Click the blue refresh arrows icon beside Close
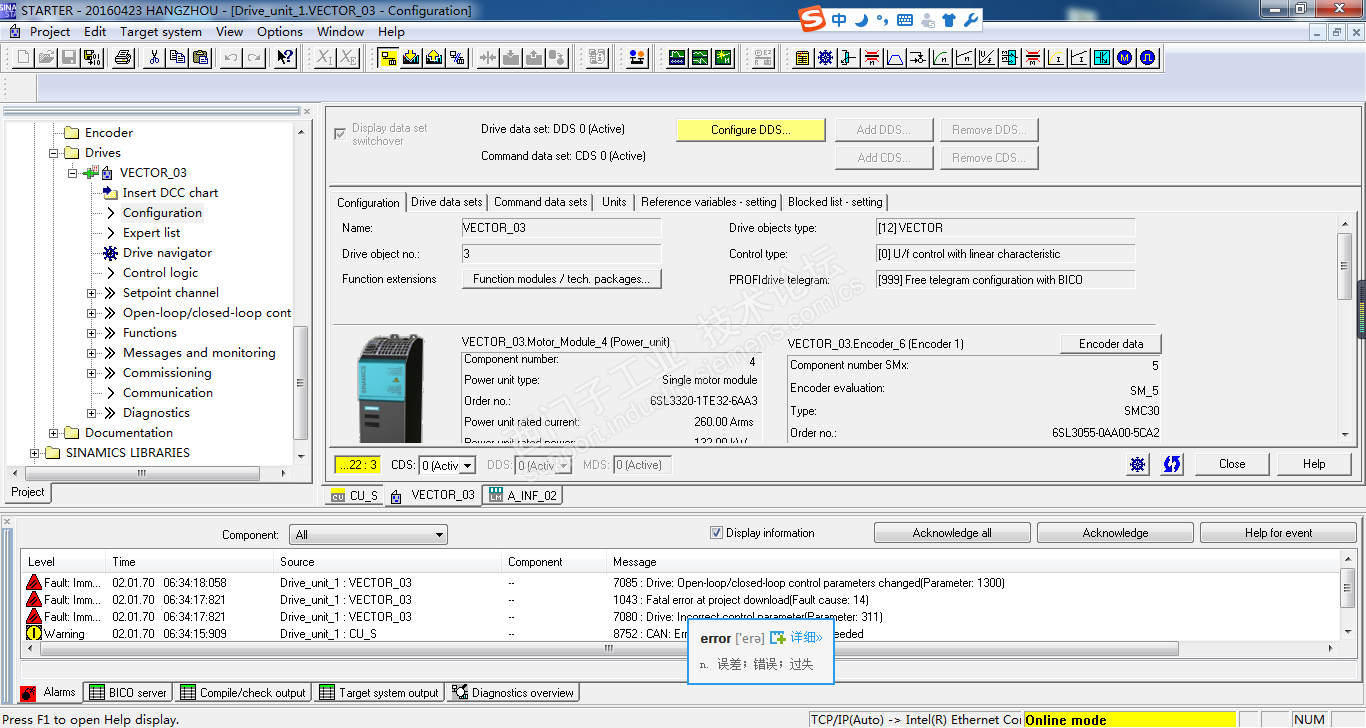Viewport: 1366px width, 728px height. [x=1172, y=464]
